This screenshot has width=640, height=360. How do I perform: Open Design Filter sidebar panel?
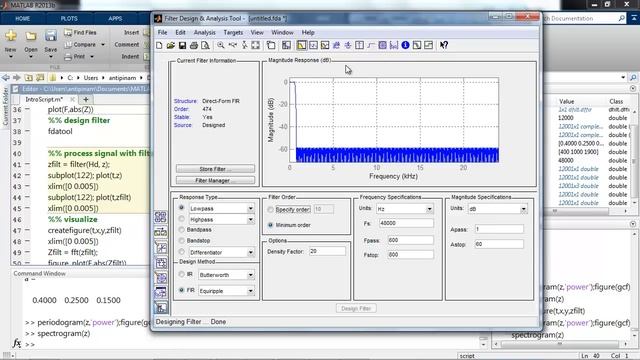click(160, 307)
